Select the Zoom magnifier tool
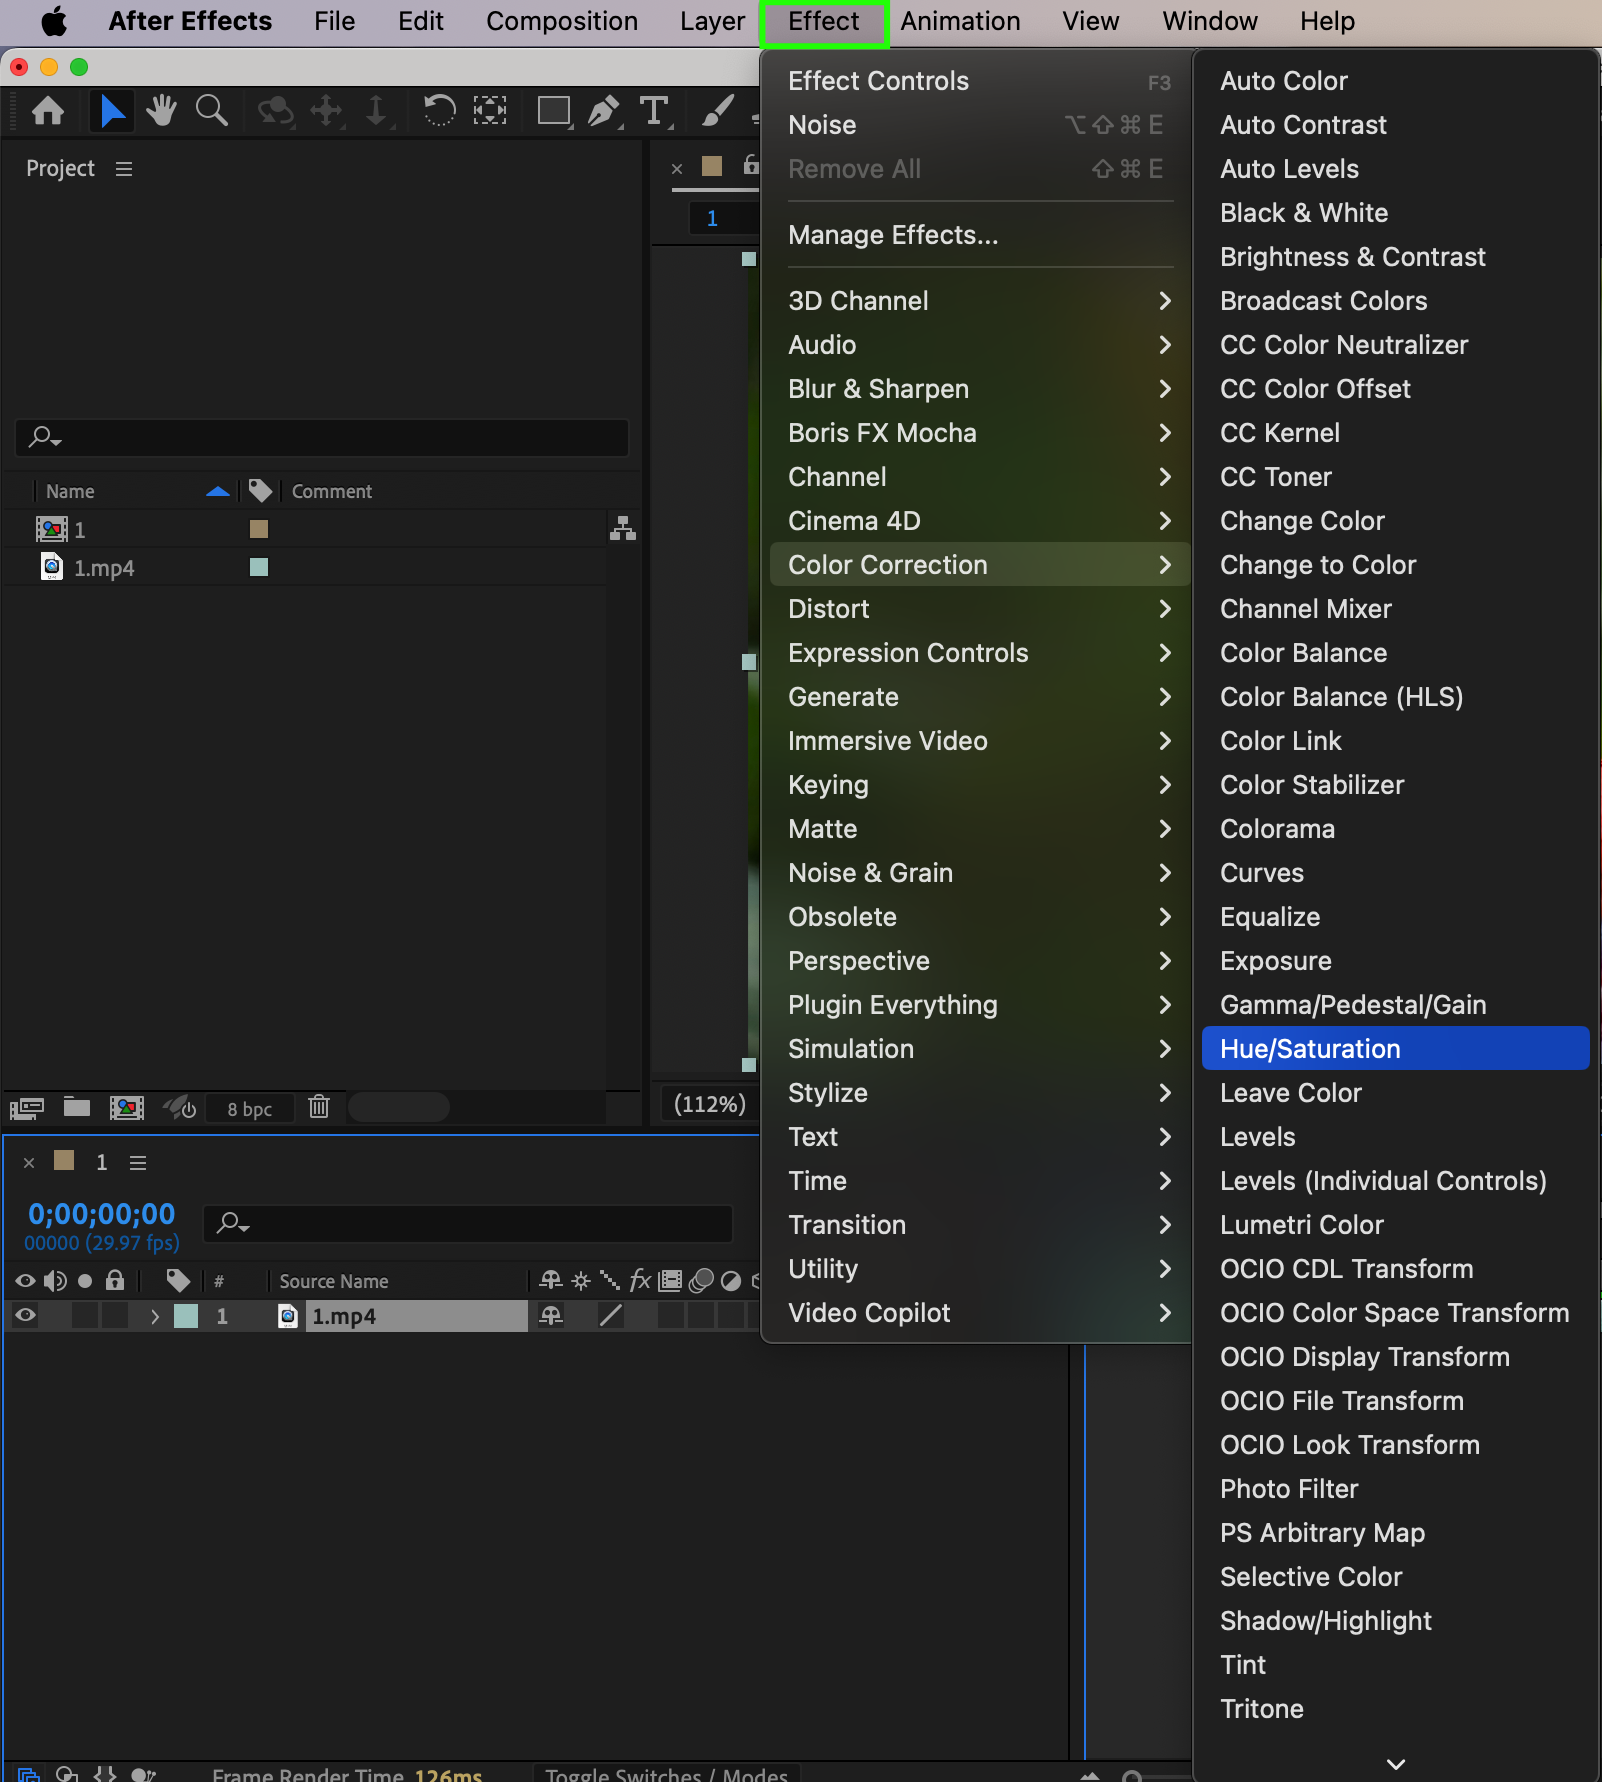Image resolution: width=1602 pixels, height=1782 pixels. pos(211,110)
